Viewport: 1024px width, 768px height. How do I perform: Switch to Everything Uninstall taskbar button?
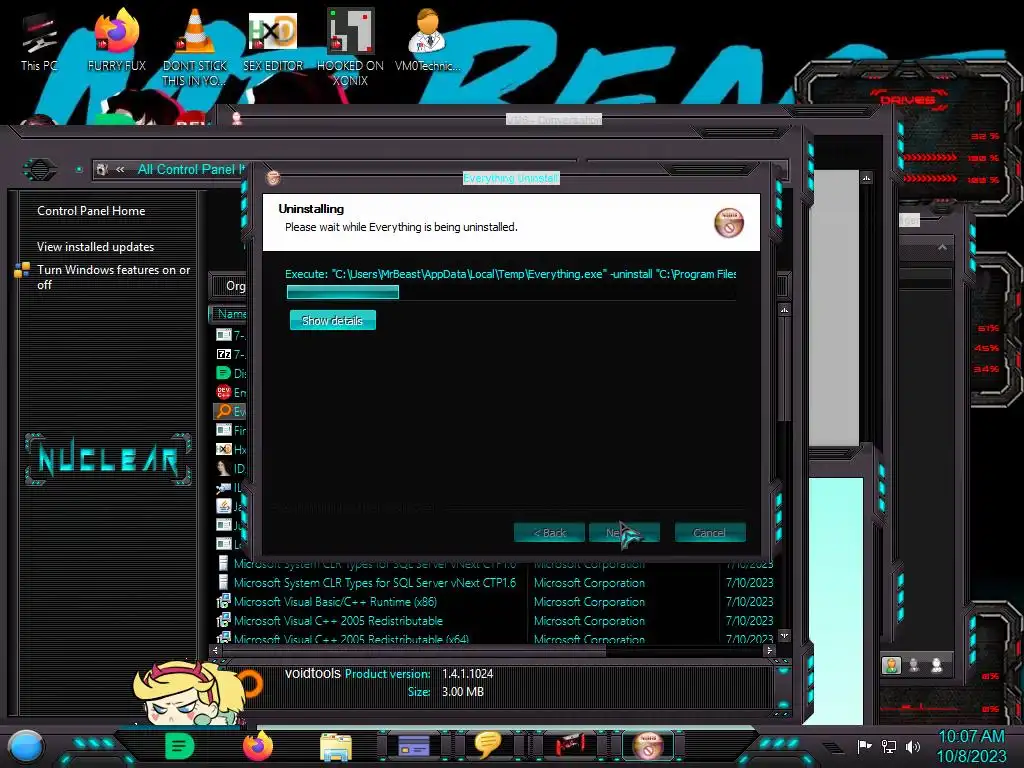pos(648,745)
